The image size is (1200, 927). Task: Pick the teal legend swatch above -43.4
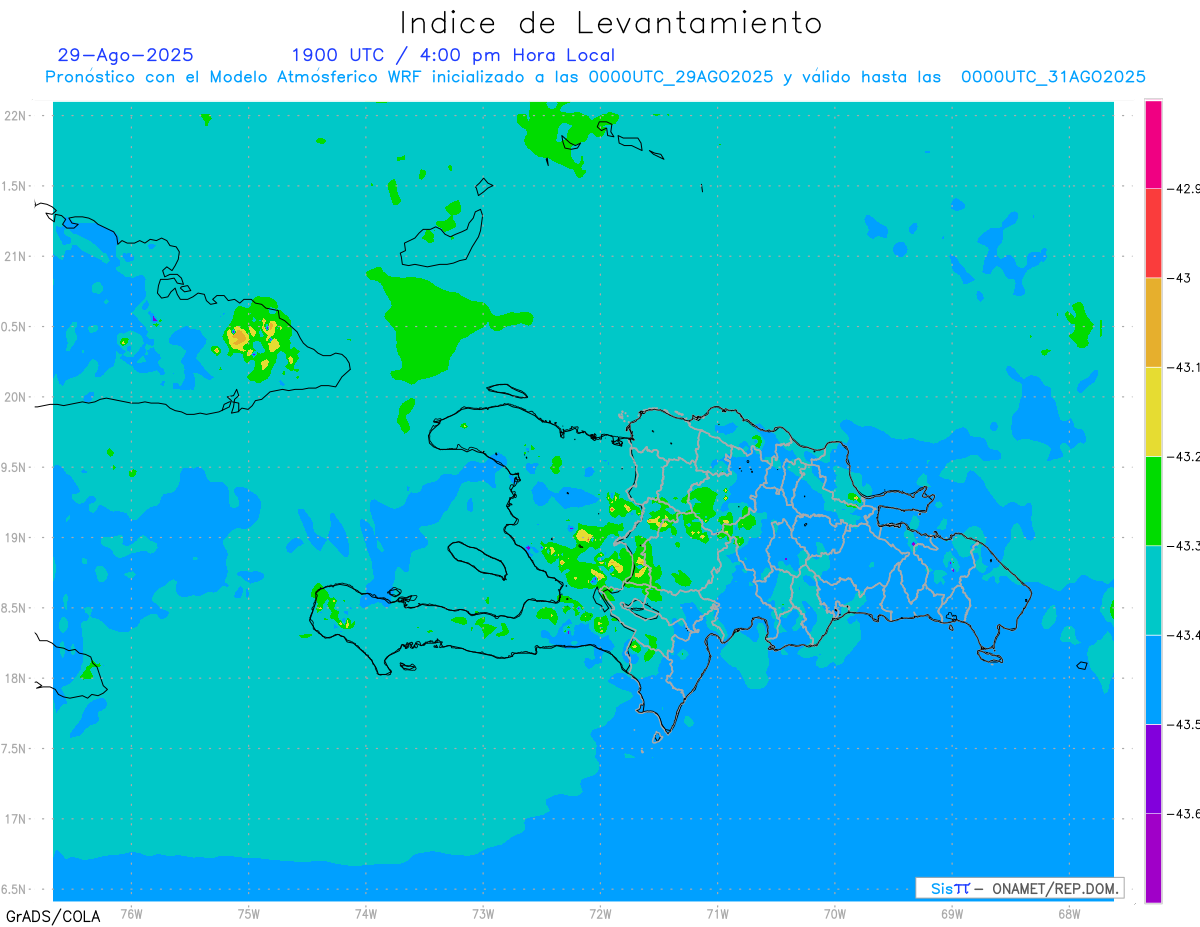coord(1153,590)
